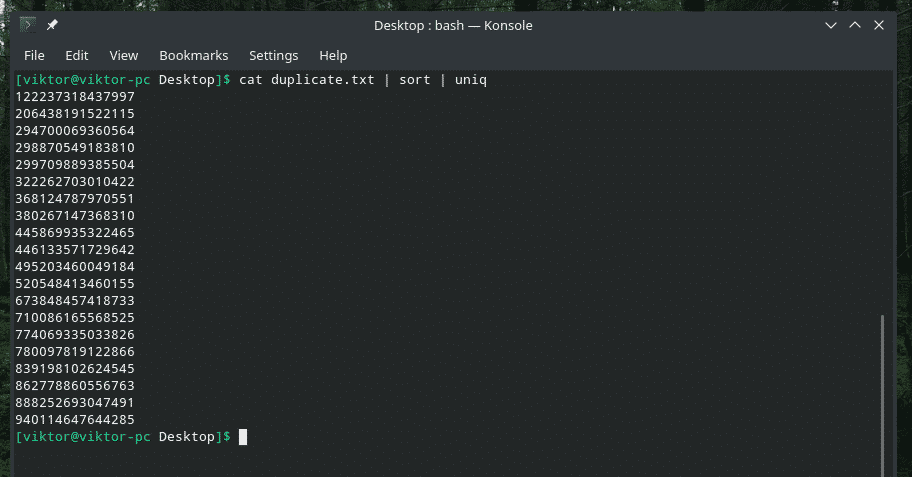This screenshot has height=477, width=912.
Task: Click the output line 673848457418733
Action: click(75, 301)
